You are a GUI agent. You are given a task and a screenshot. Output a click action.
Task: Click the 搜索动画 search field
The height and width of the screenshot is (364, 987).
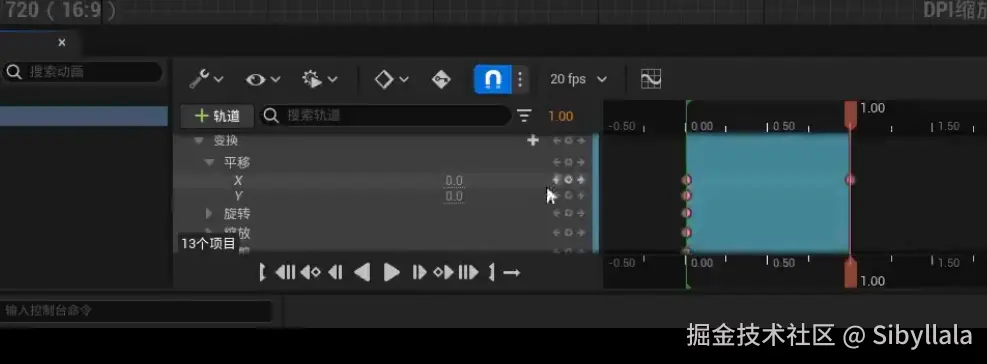click(82, 72)
